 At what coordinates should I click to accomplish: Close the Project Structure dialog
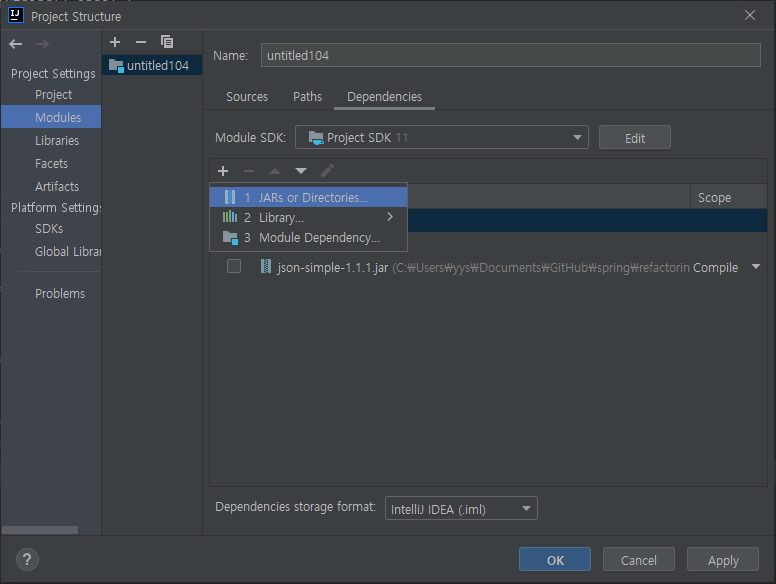[x=750, y=15]
